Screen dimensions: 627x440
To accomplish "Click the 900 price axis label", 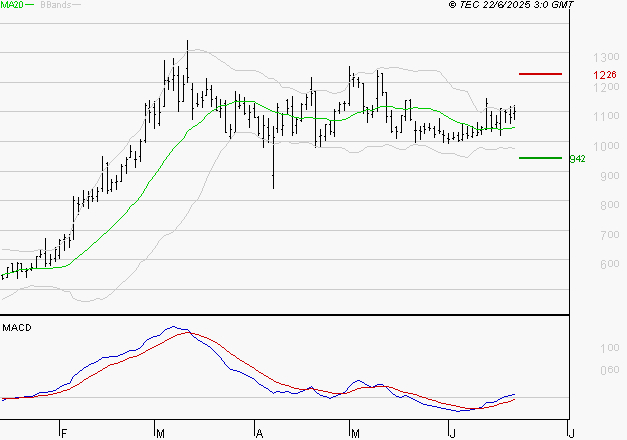I will [610, 176].
